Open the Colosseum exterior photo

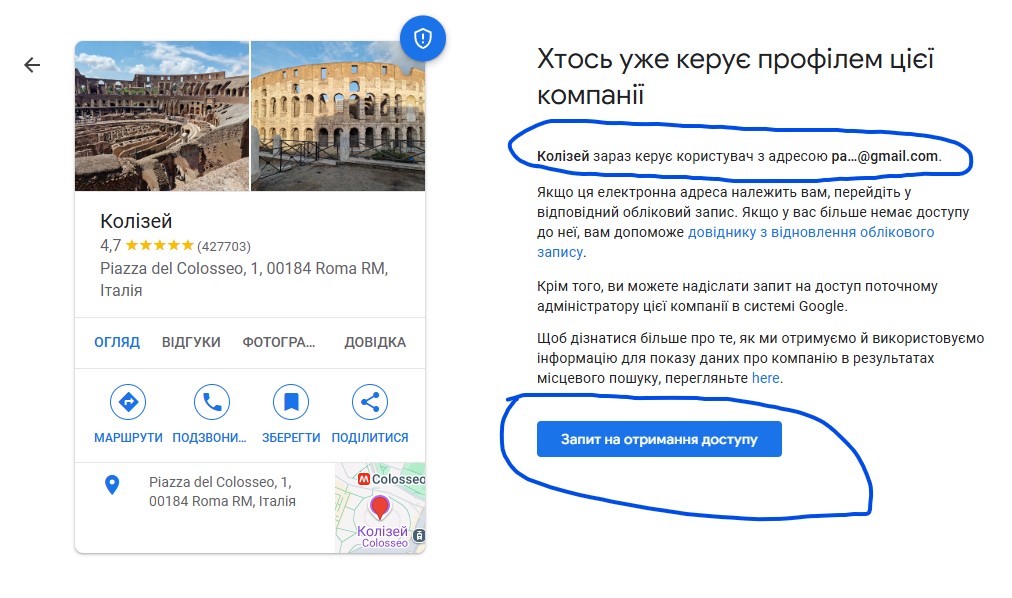click(x=338, y=116)
